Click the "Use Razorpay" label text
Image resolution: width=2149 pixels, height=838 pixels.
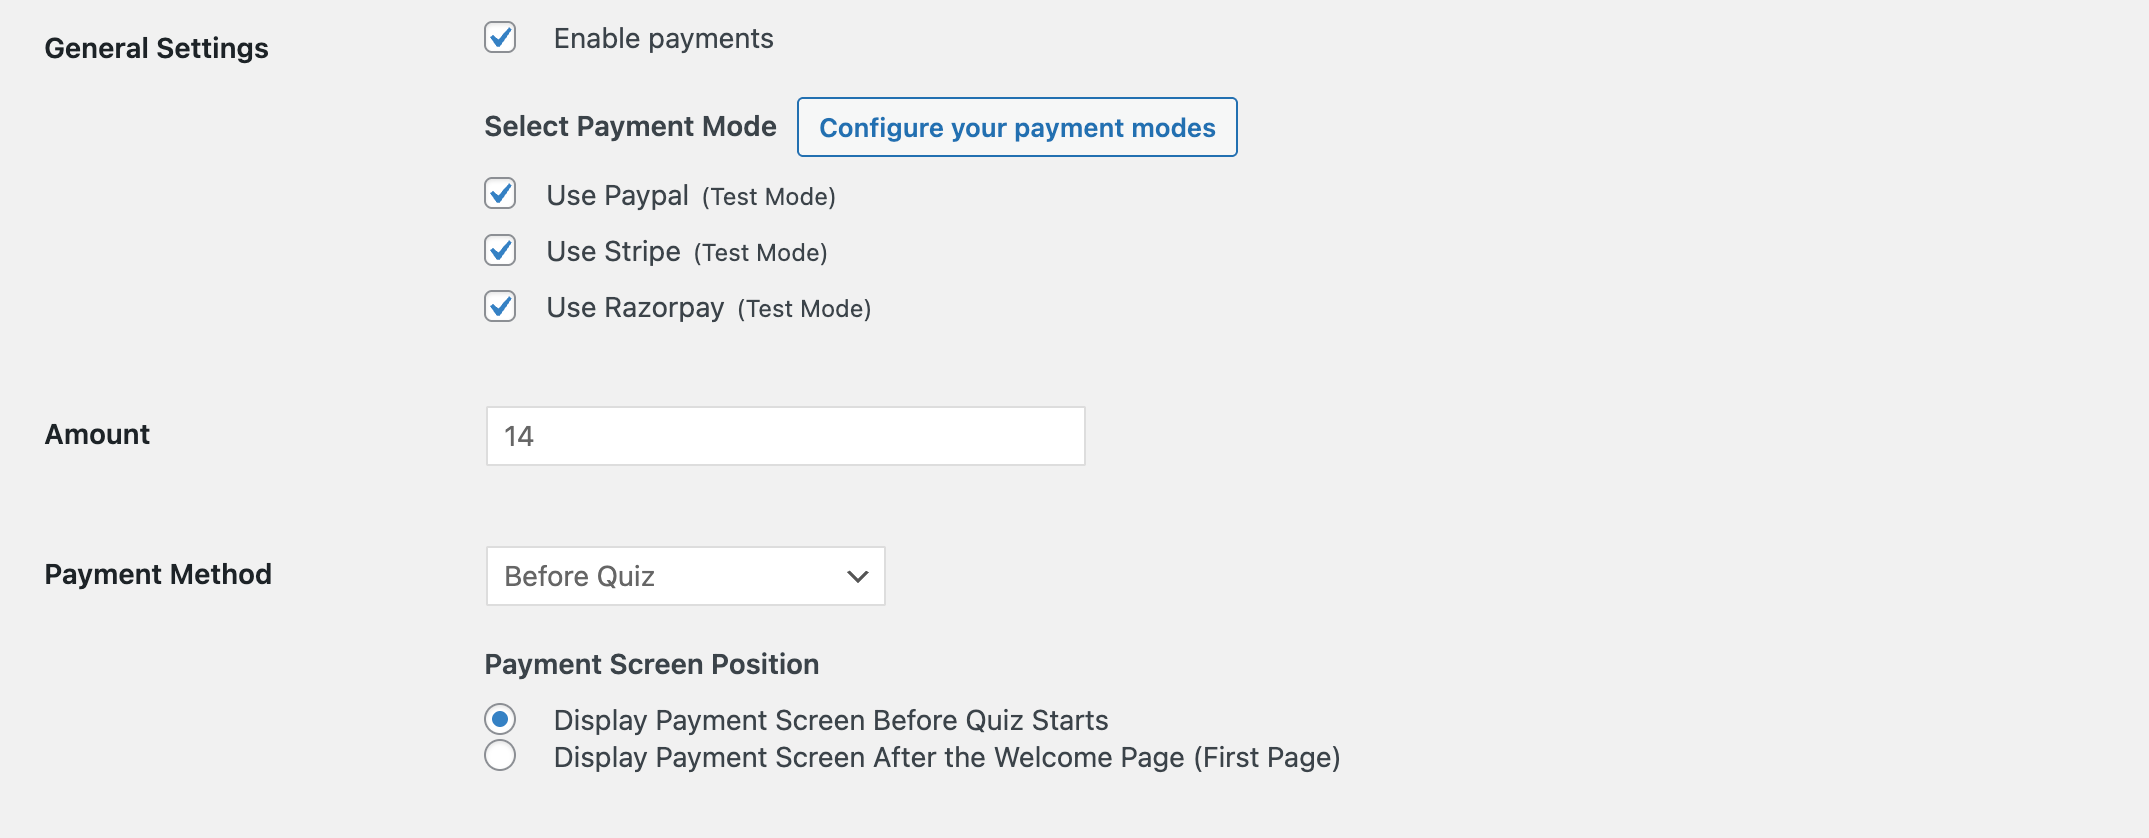pos(635,307)
